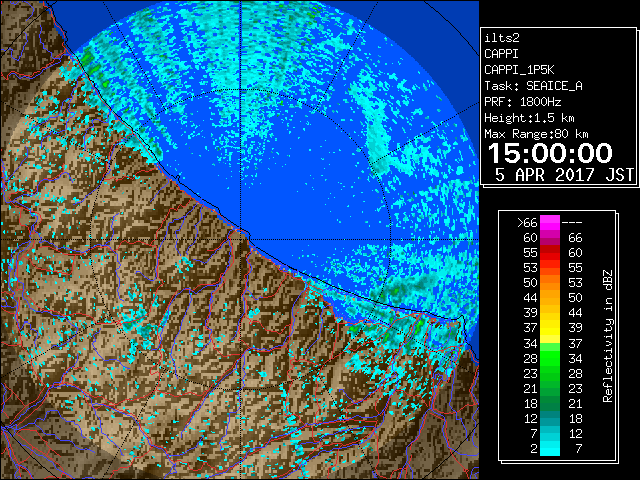Click the 'PRF: 1800Hz' text

[523, 102]
